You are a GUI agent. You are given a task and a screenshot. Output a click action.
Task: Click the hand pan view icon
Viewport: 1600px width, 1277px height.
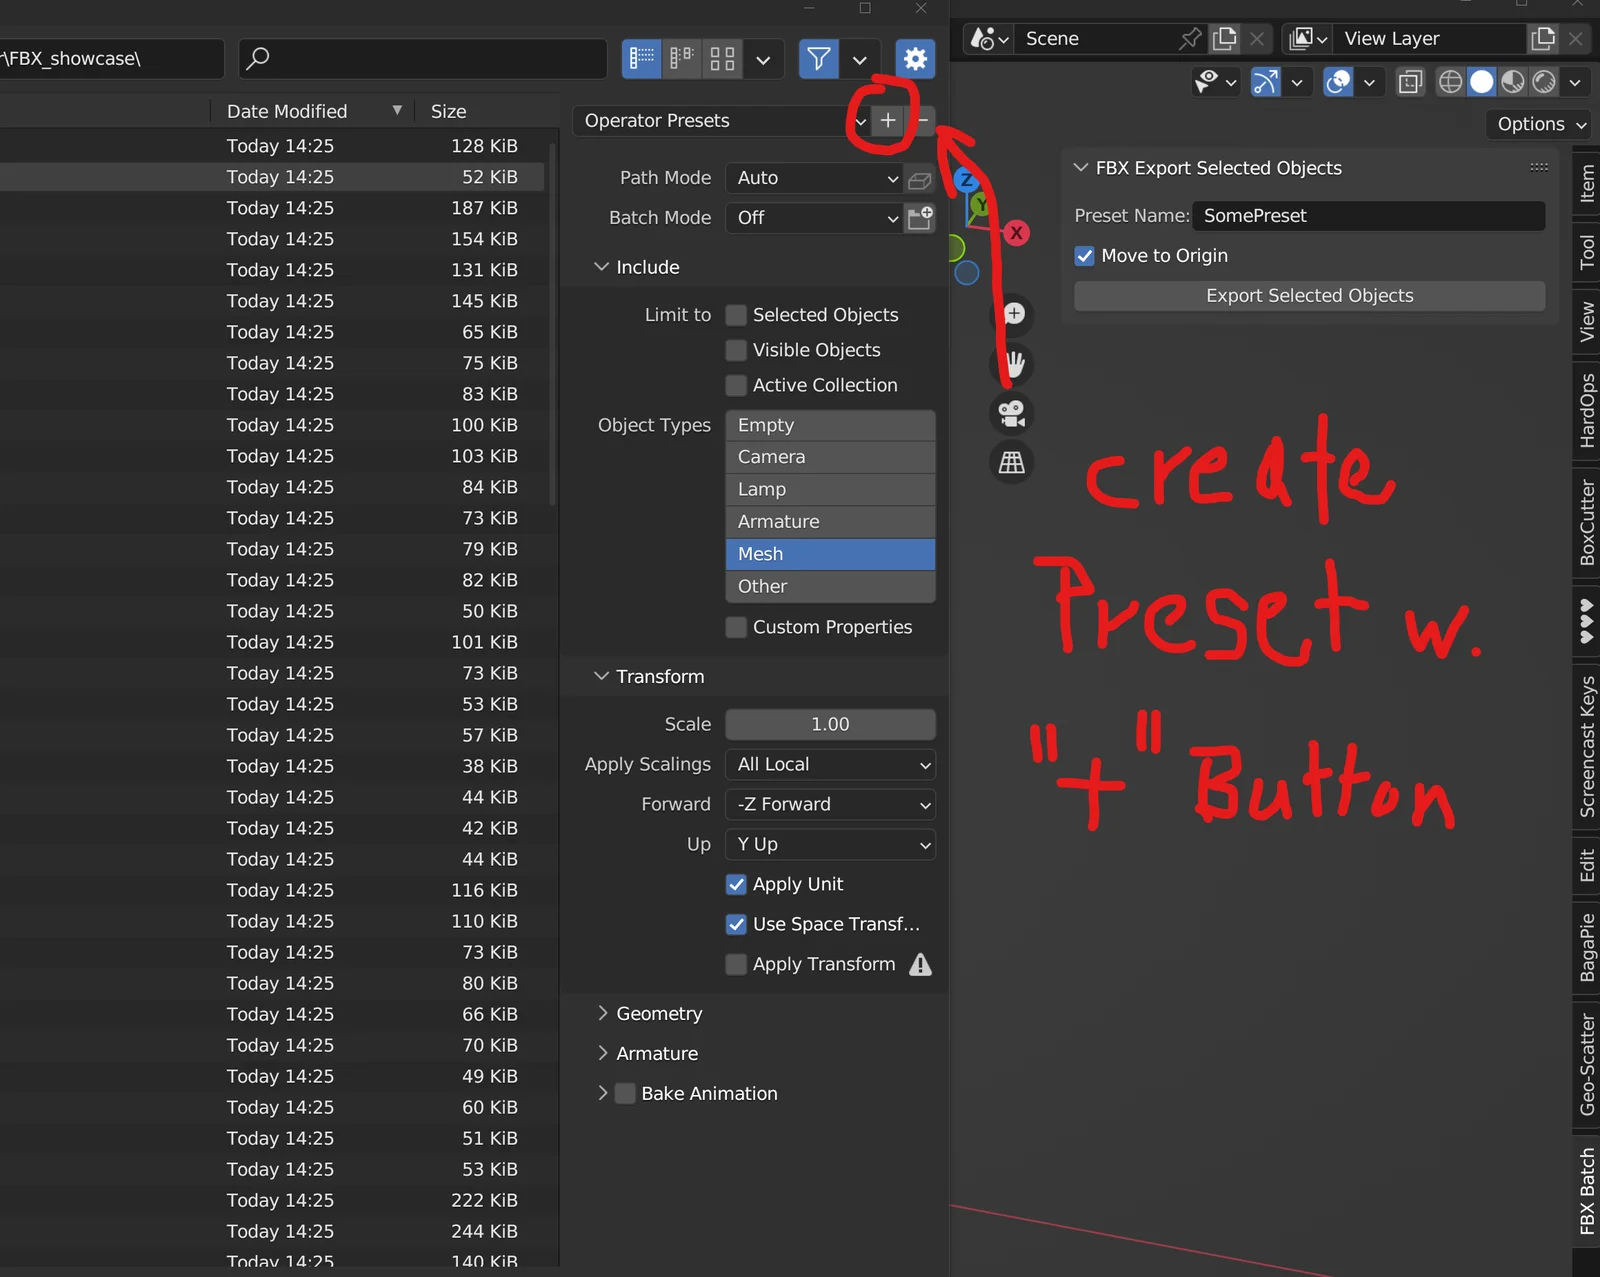tap(1014, 364)
